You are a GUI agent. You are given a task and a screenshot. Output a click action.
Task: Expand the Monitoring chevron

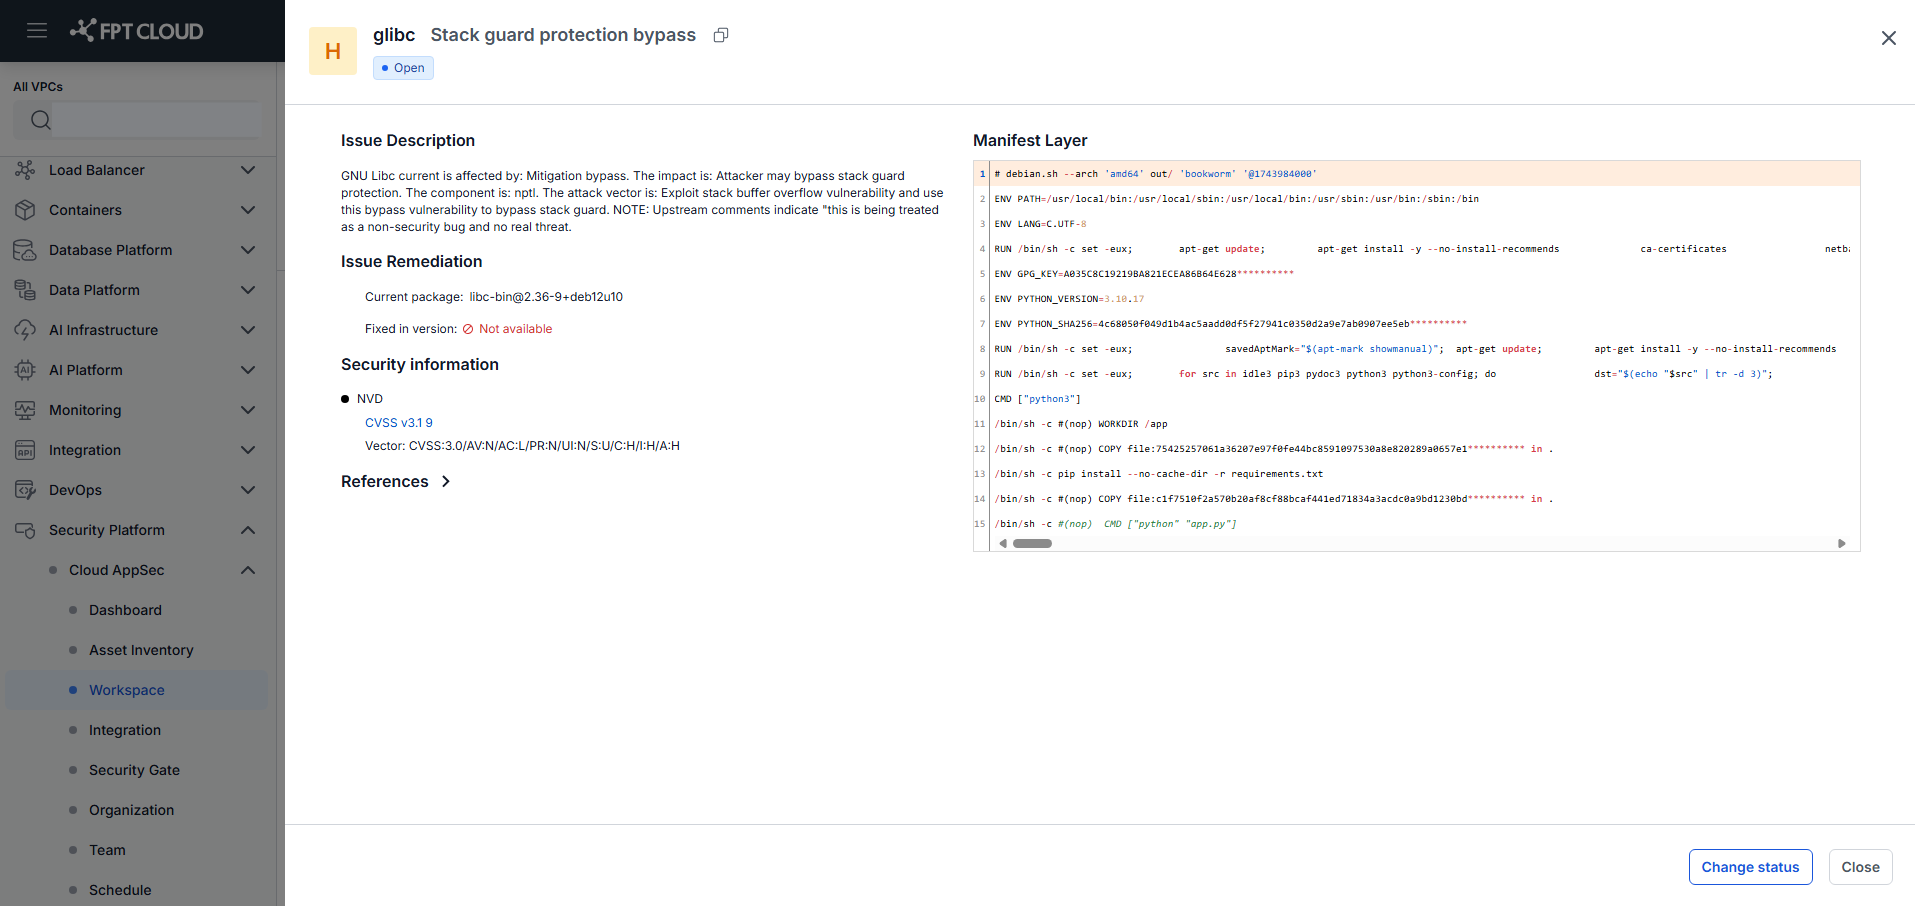point(248,410)
